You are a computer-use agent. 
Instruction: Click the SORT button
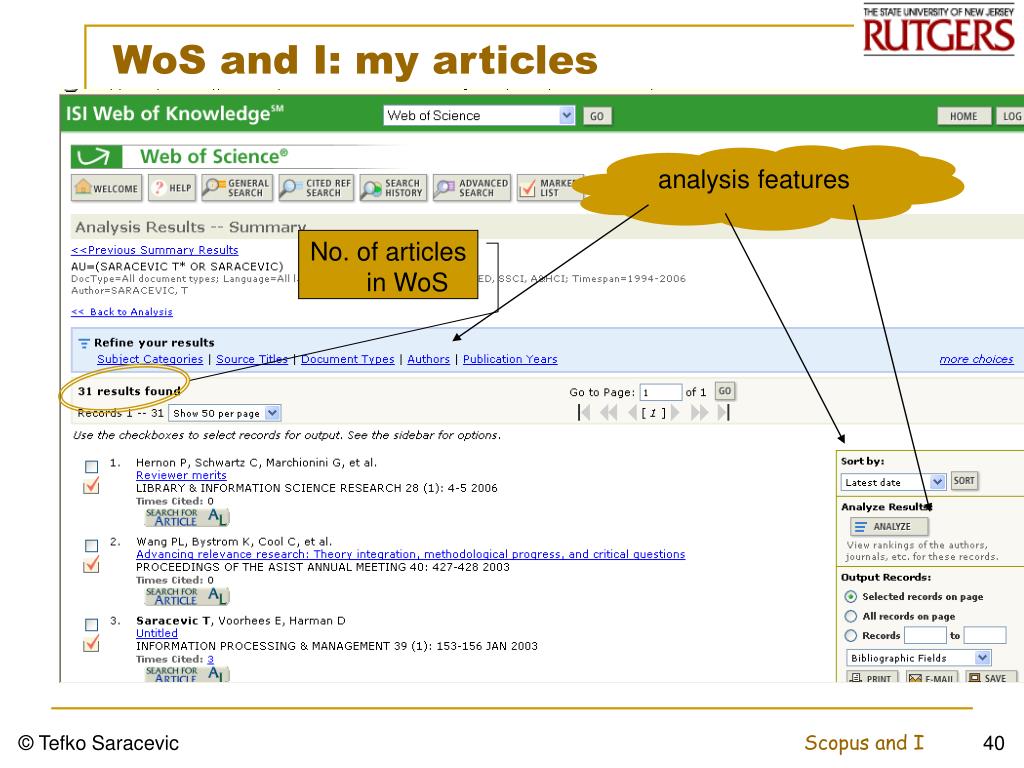[964, 481]
